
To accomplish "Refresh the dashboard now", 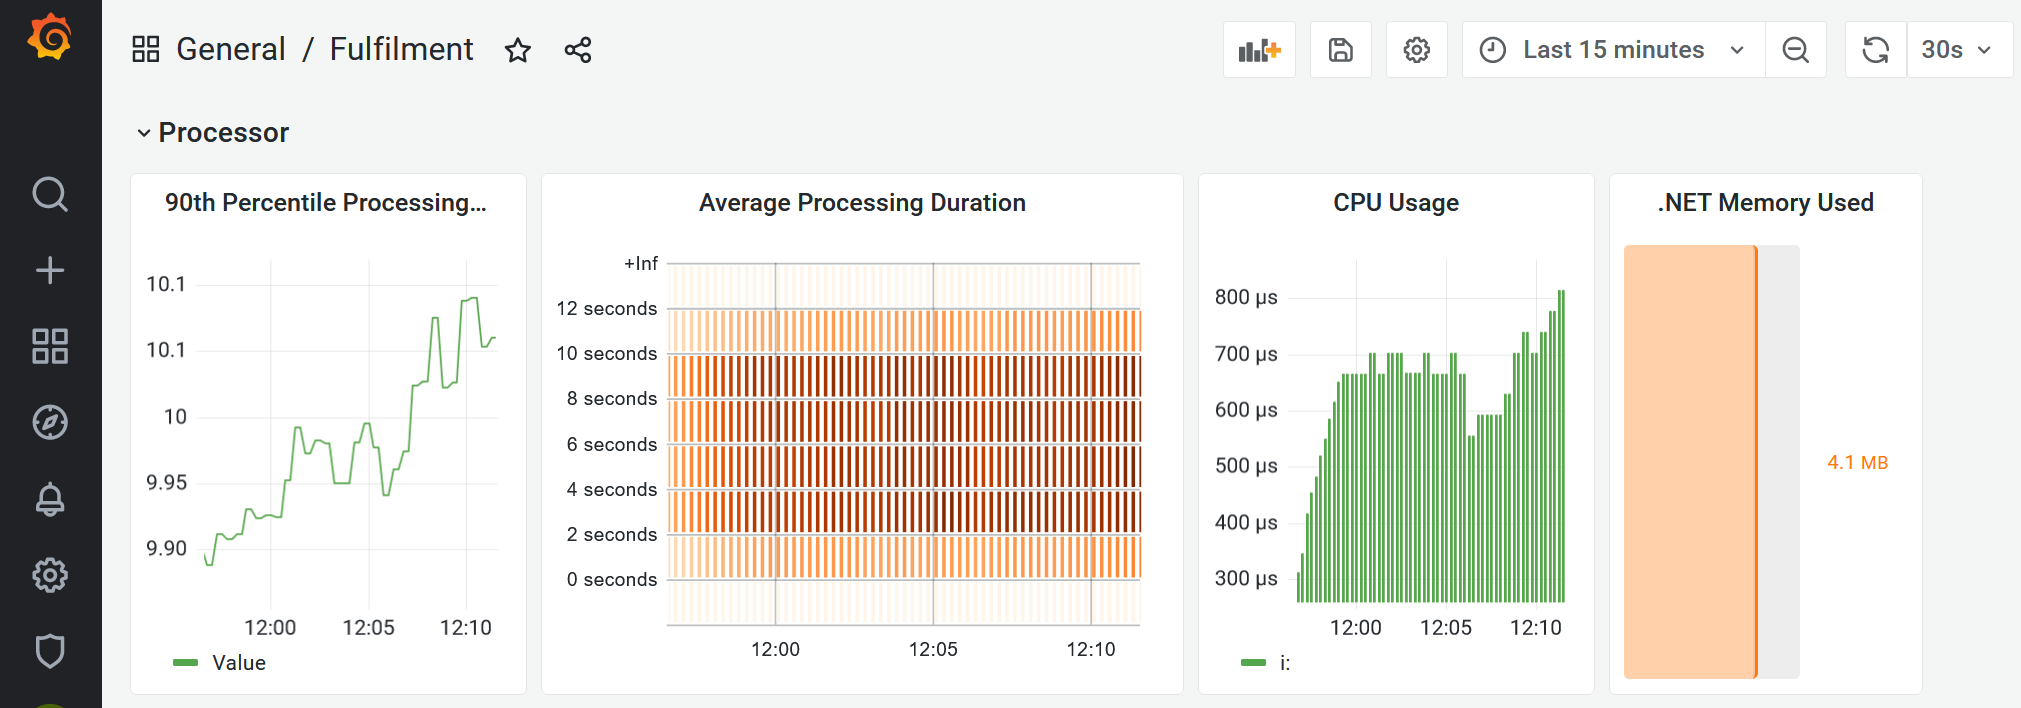I will click(x=1876, y=50).
